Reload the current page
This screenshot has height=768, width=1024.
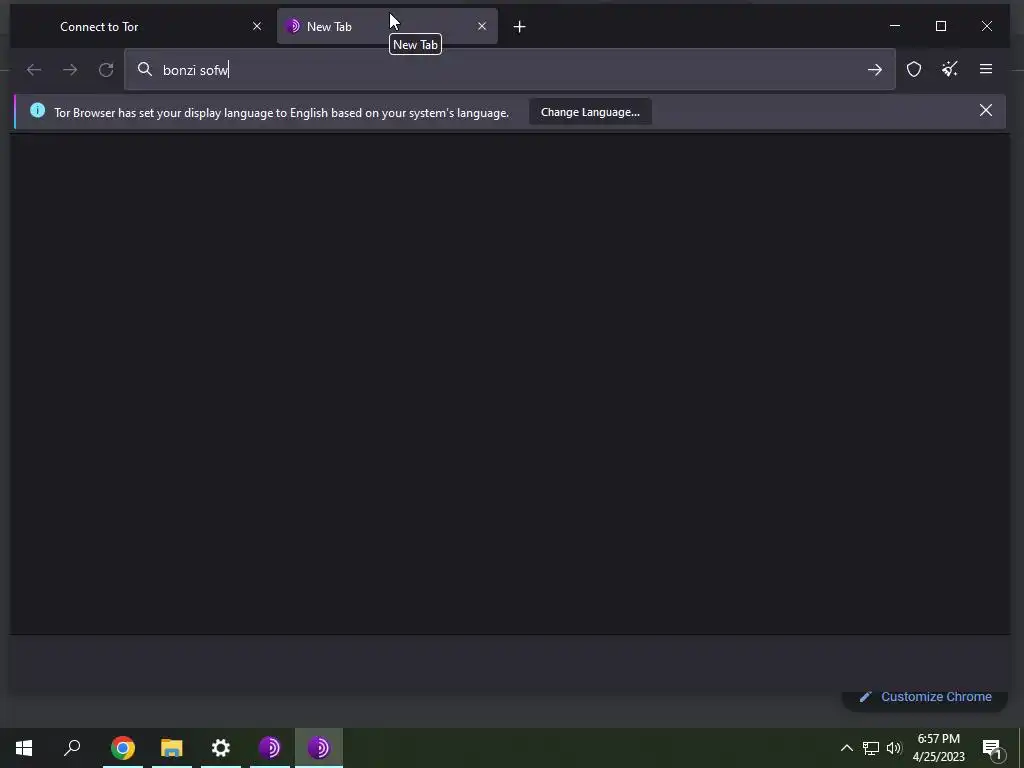tap(106, 69)
